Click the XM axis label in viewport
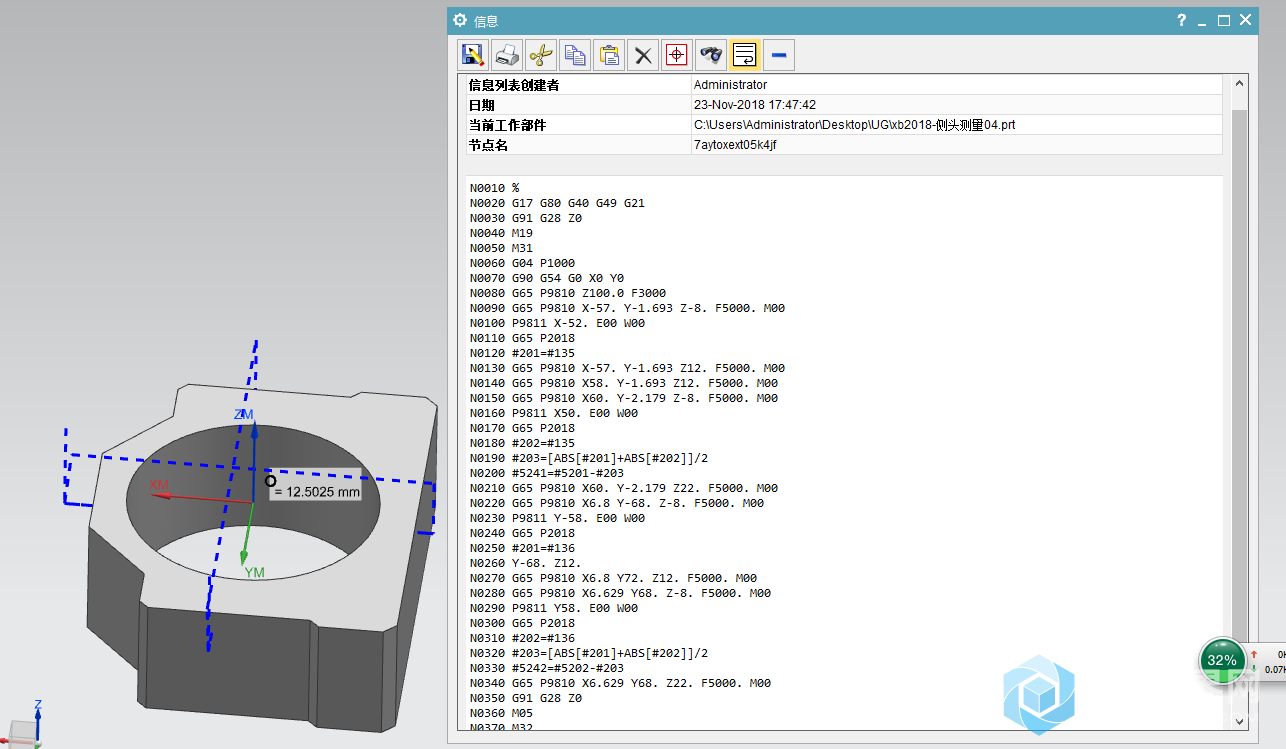Screen dimensions: 1286x749 [159, 485]
